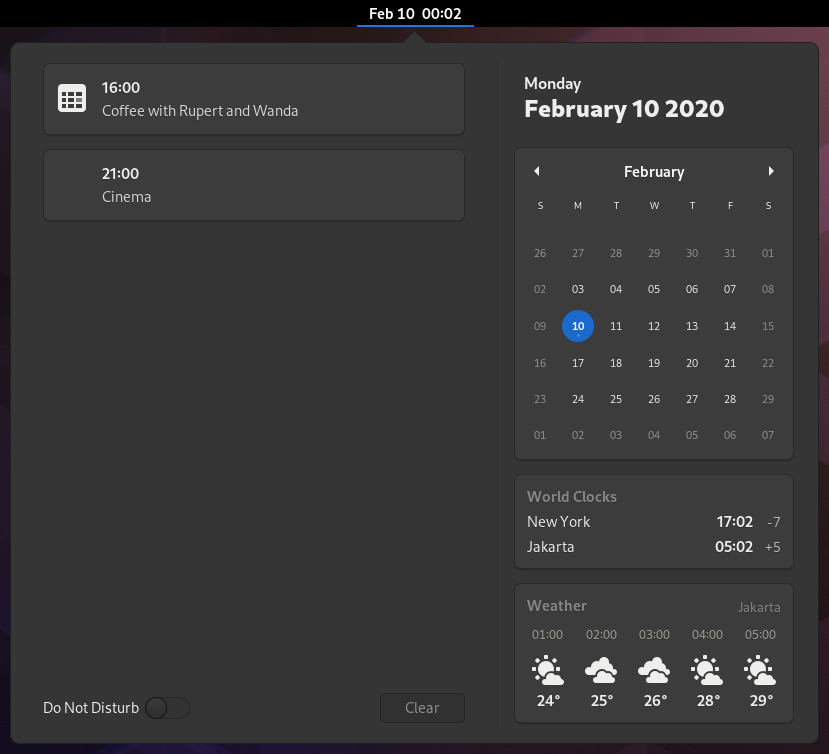Close the popup via Feb 10 clock
829x754 pixels.
pyautogui.click(x=415, y=13)
